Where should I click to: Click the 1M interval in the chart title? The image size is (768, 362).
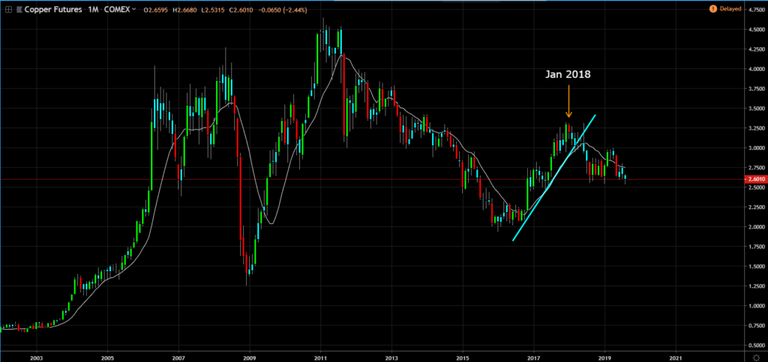click(x=93, y=9)
